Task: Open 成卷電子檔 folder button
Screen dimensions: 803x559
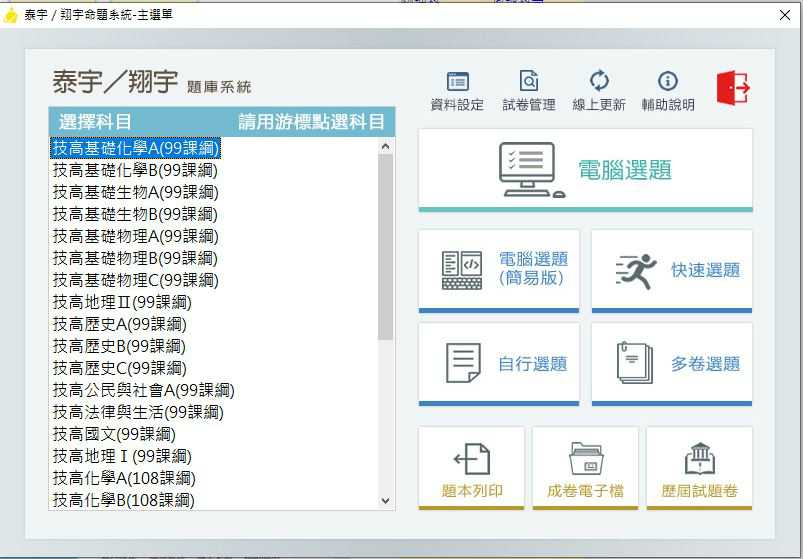Action: 585,468
